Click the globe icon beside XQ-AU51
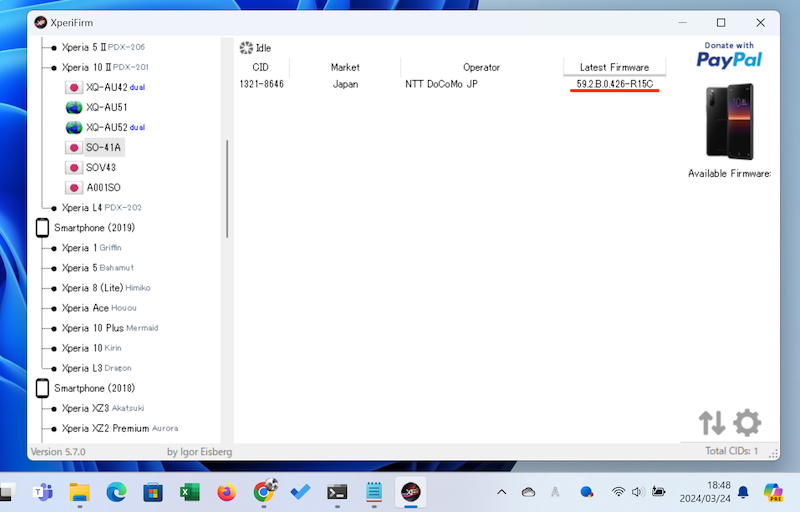 74,108
